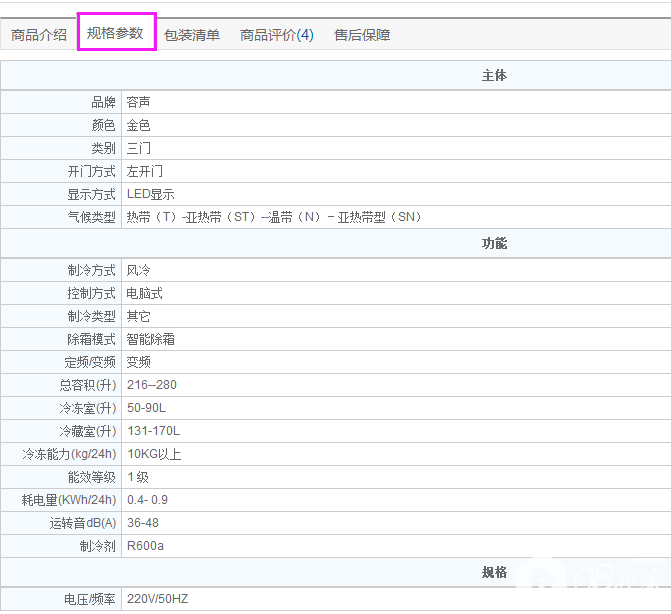Select the 左开门 door opening value

tap(145, 171)
